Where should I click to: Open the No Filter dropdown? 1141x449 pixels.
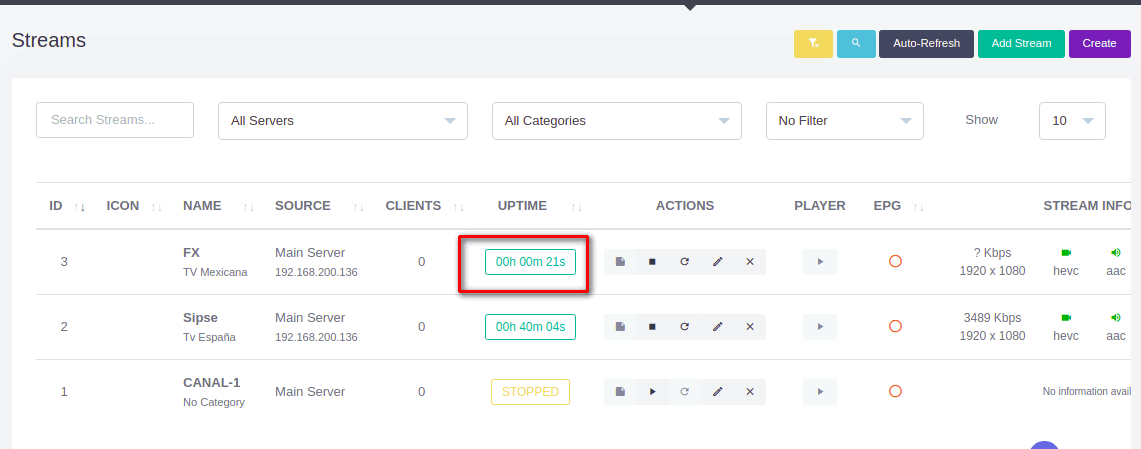(844, 121)
